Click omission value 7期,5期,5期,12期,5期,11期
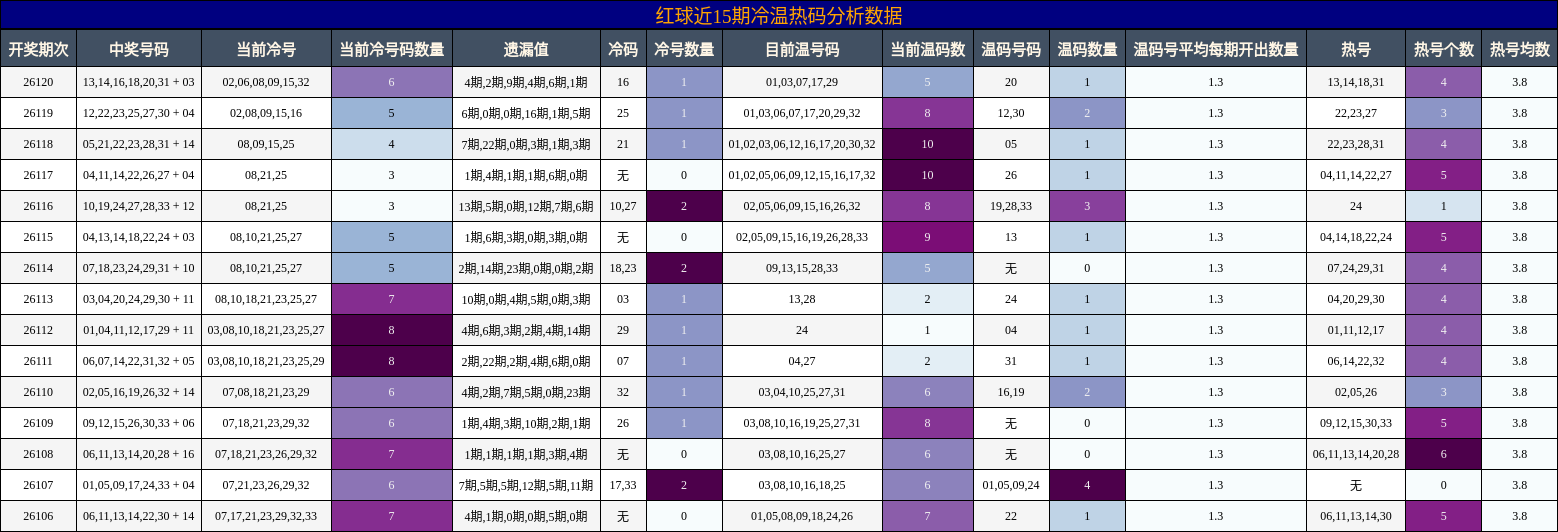The image size is (1558, 532). [526, 485]
